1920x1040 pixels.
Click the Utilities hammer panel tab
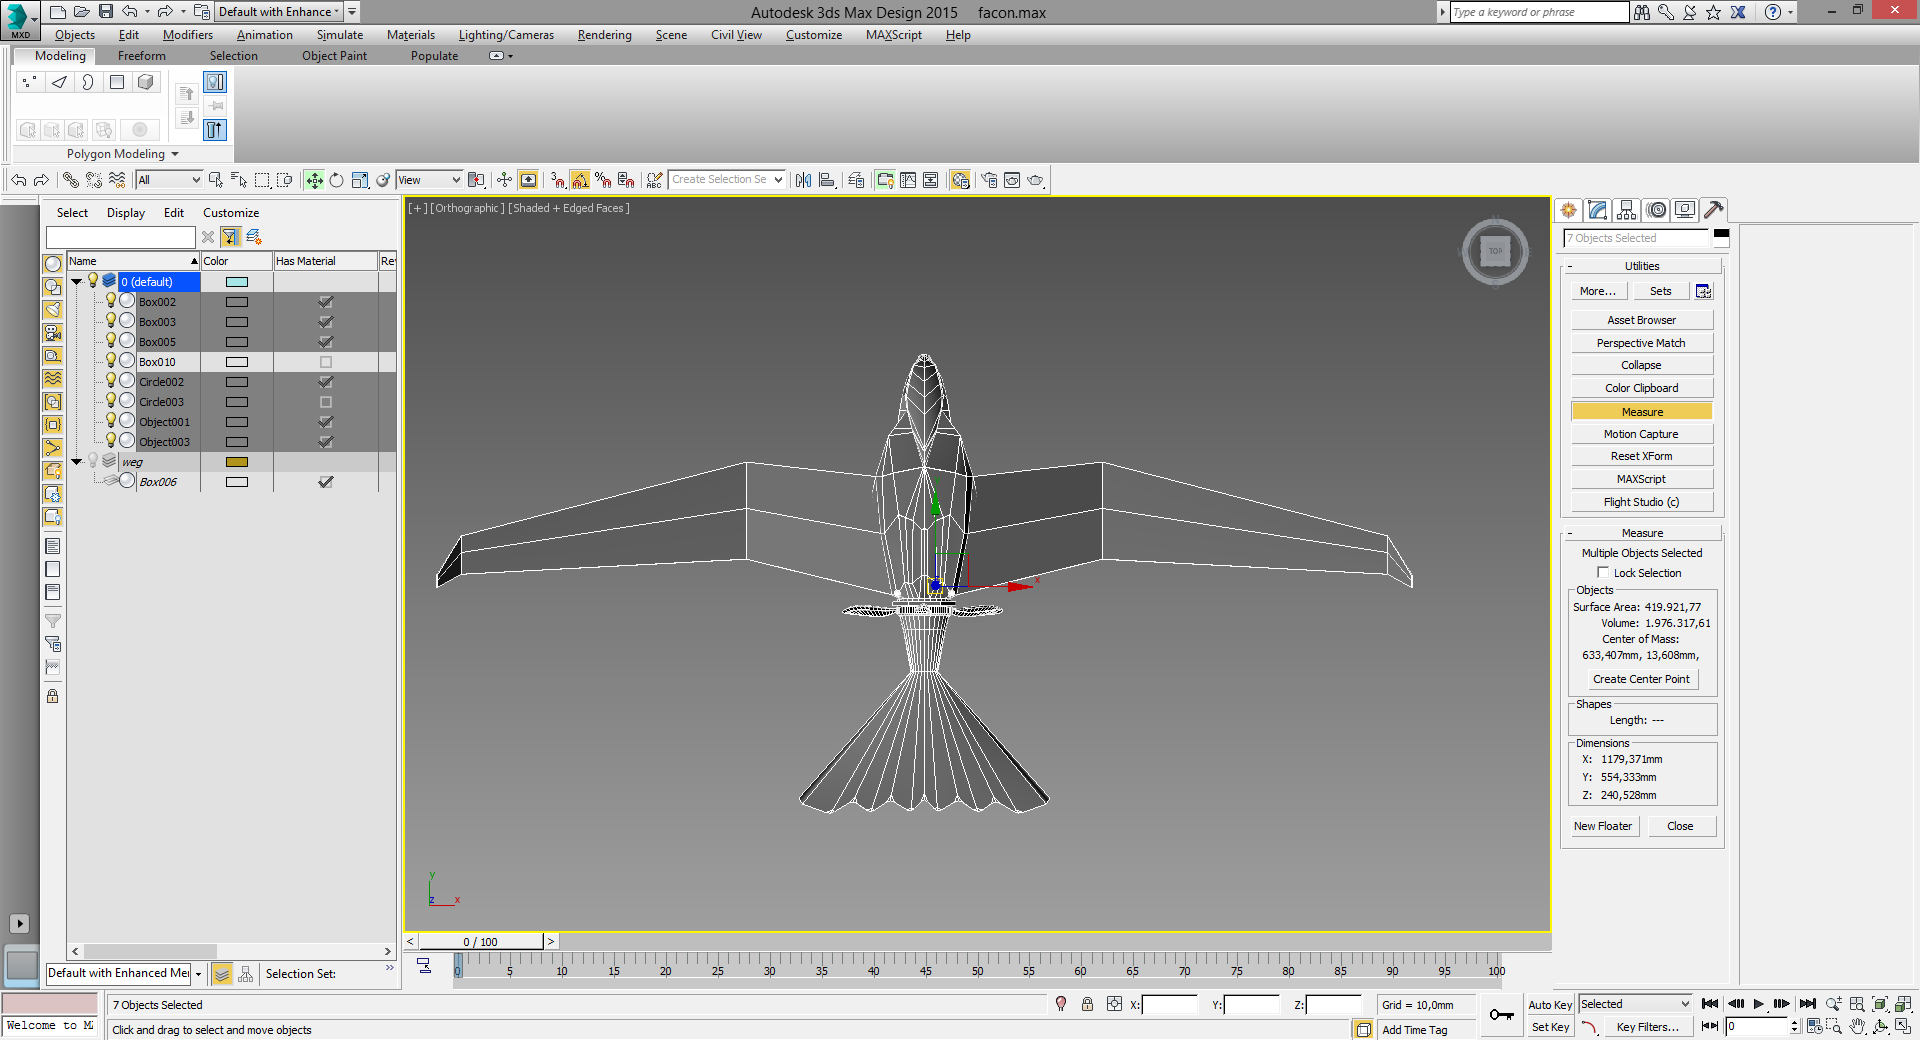[1714, 210]
